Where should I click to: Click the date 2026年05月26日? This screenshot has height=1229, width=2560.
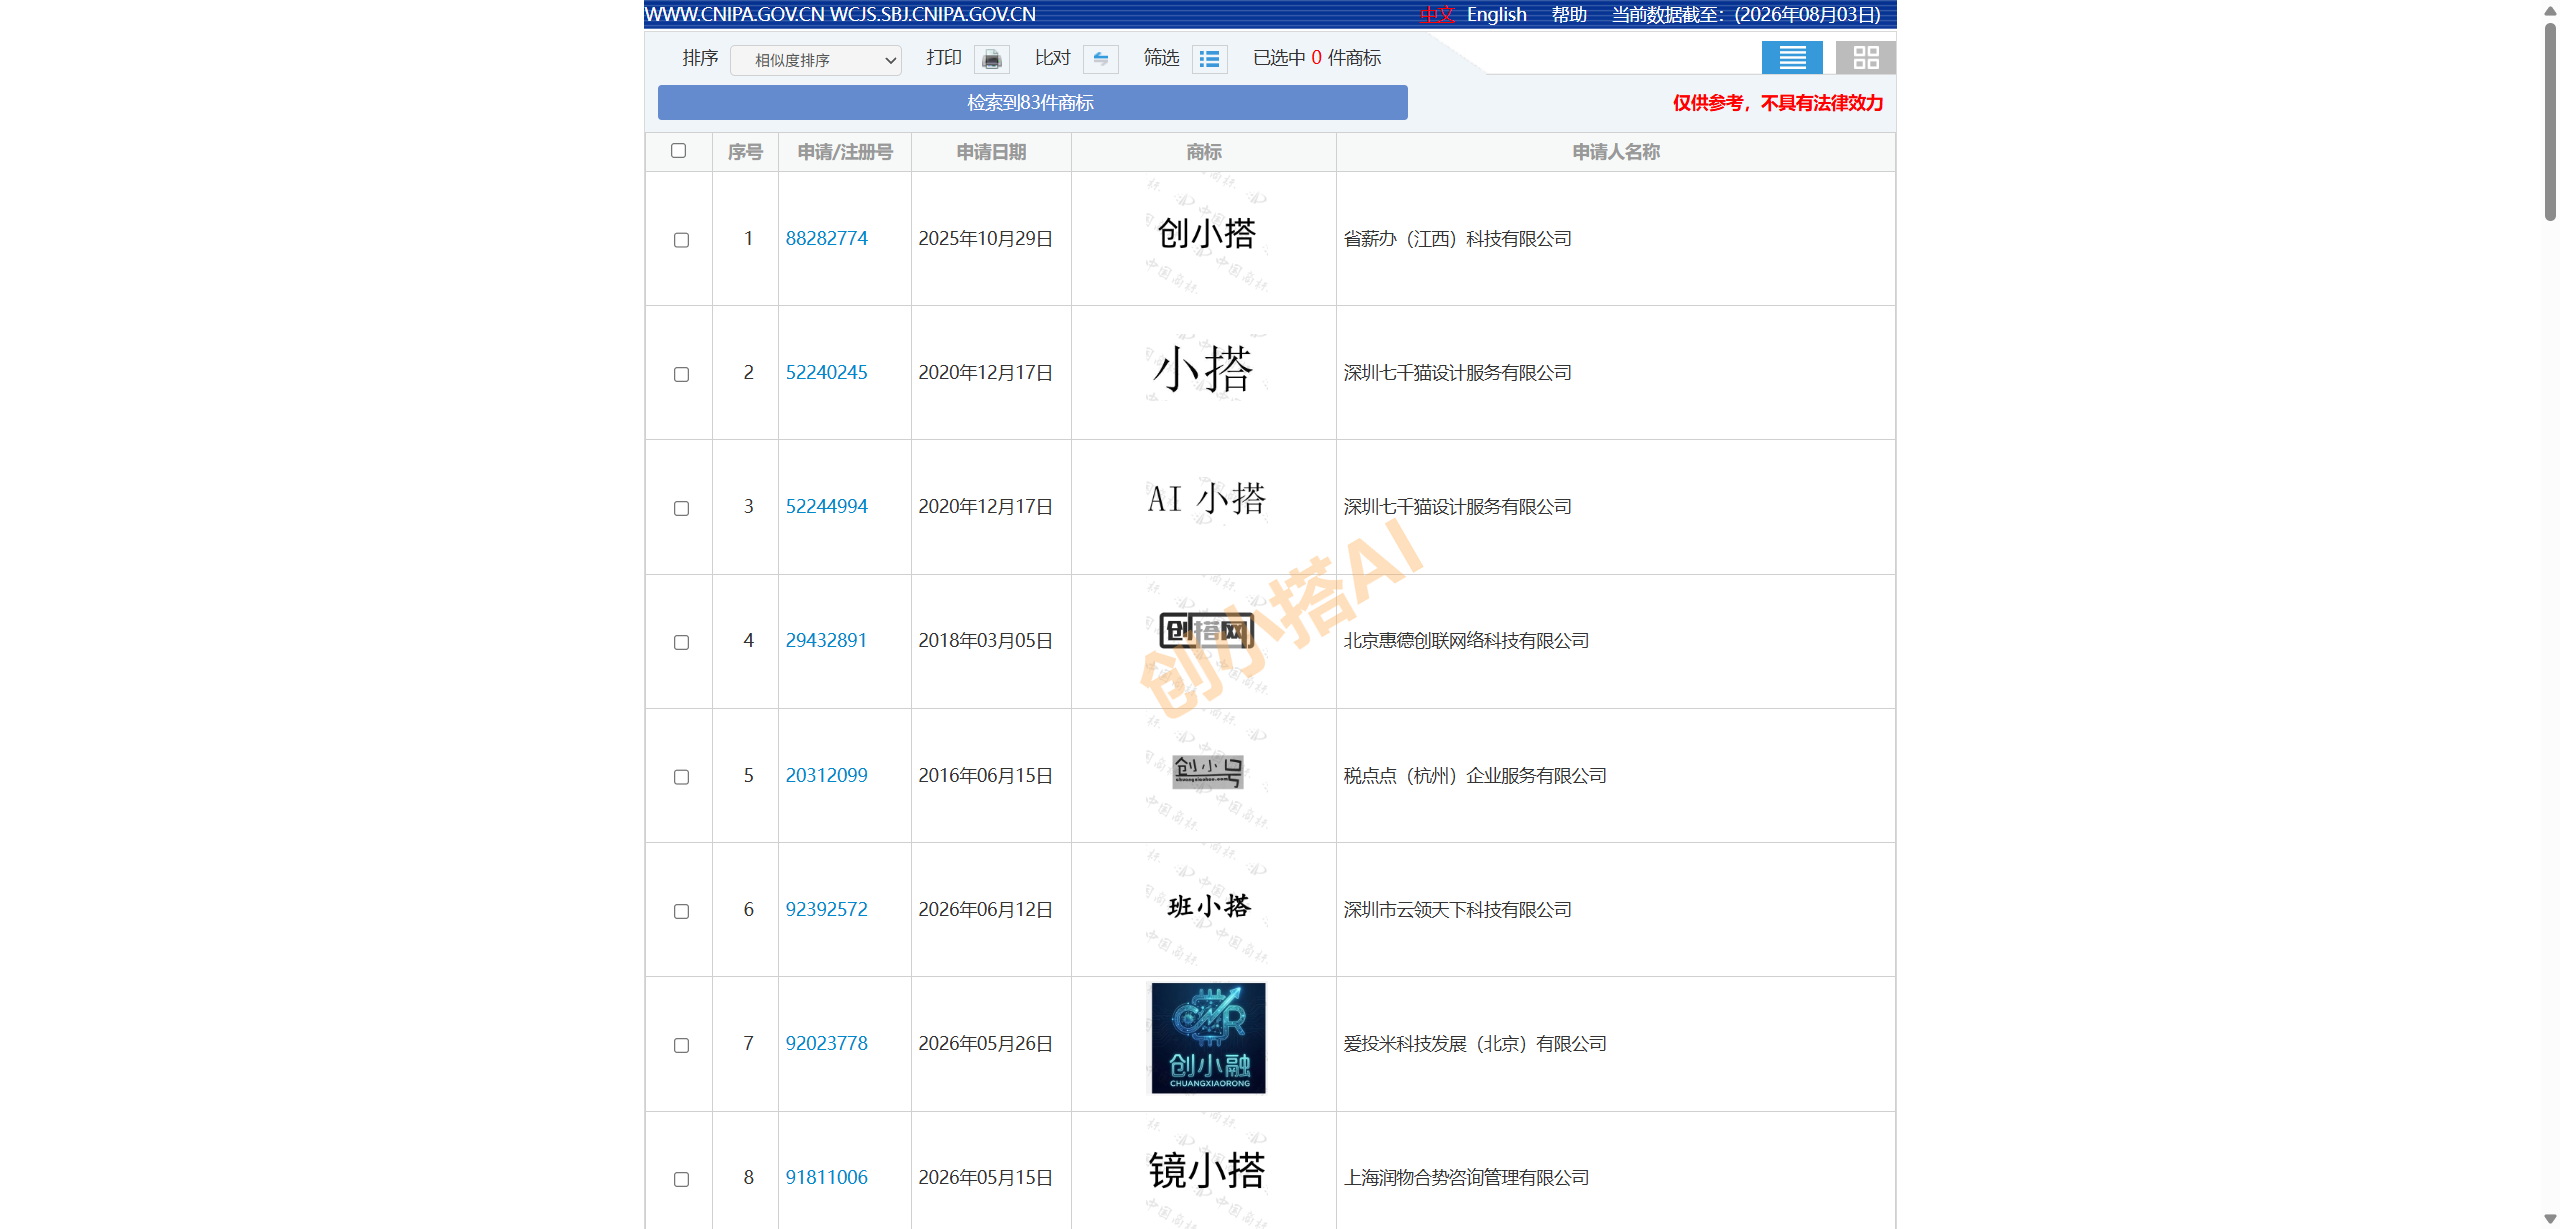click(x=985, y=1044)
